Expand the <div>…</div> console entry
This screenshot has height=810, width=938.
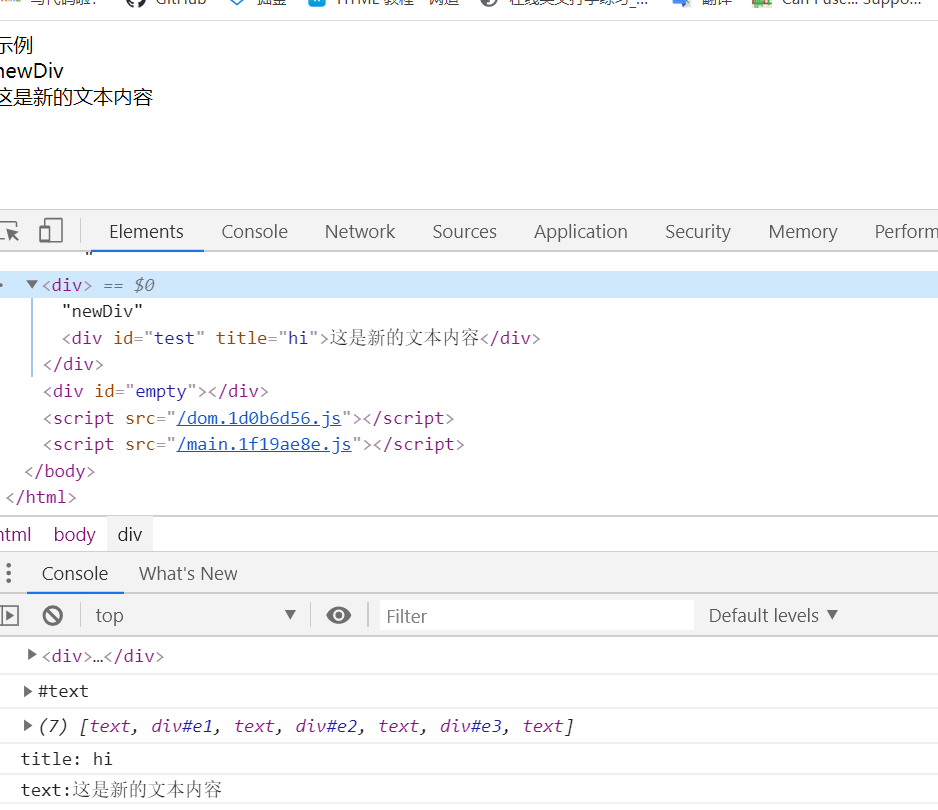click(32, 655)
